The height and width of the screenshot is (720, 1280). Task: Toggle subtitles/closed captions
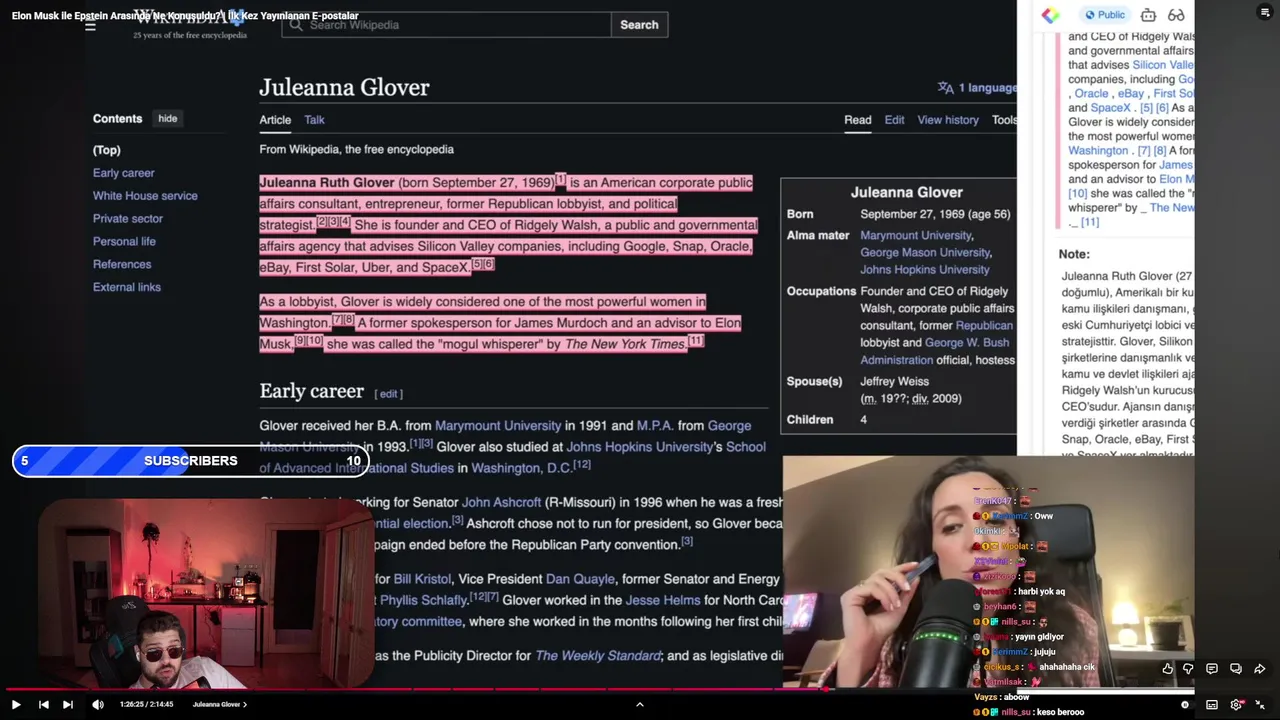coord(1212,704)
